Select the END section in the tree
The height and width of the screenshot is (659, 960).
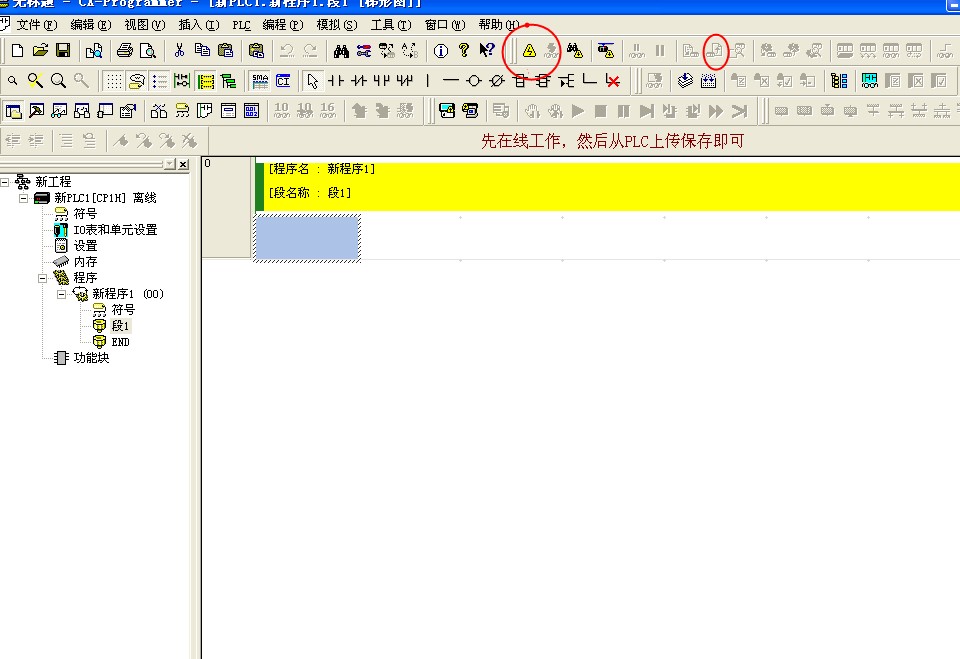click(120, 342)
